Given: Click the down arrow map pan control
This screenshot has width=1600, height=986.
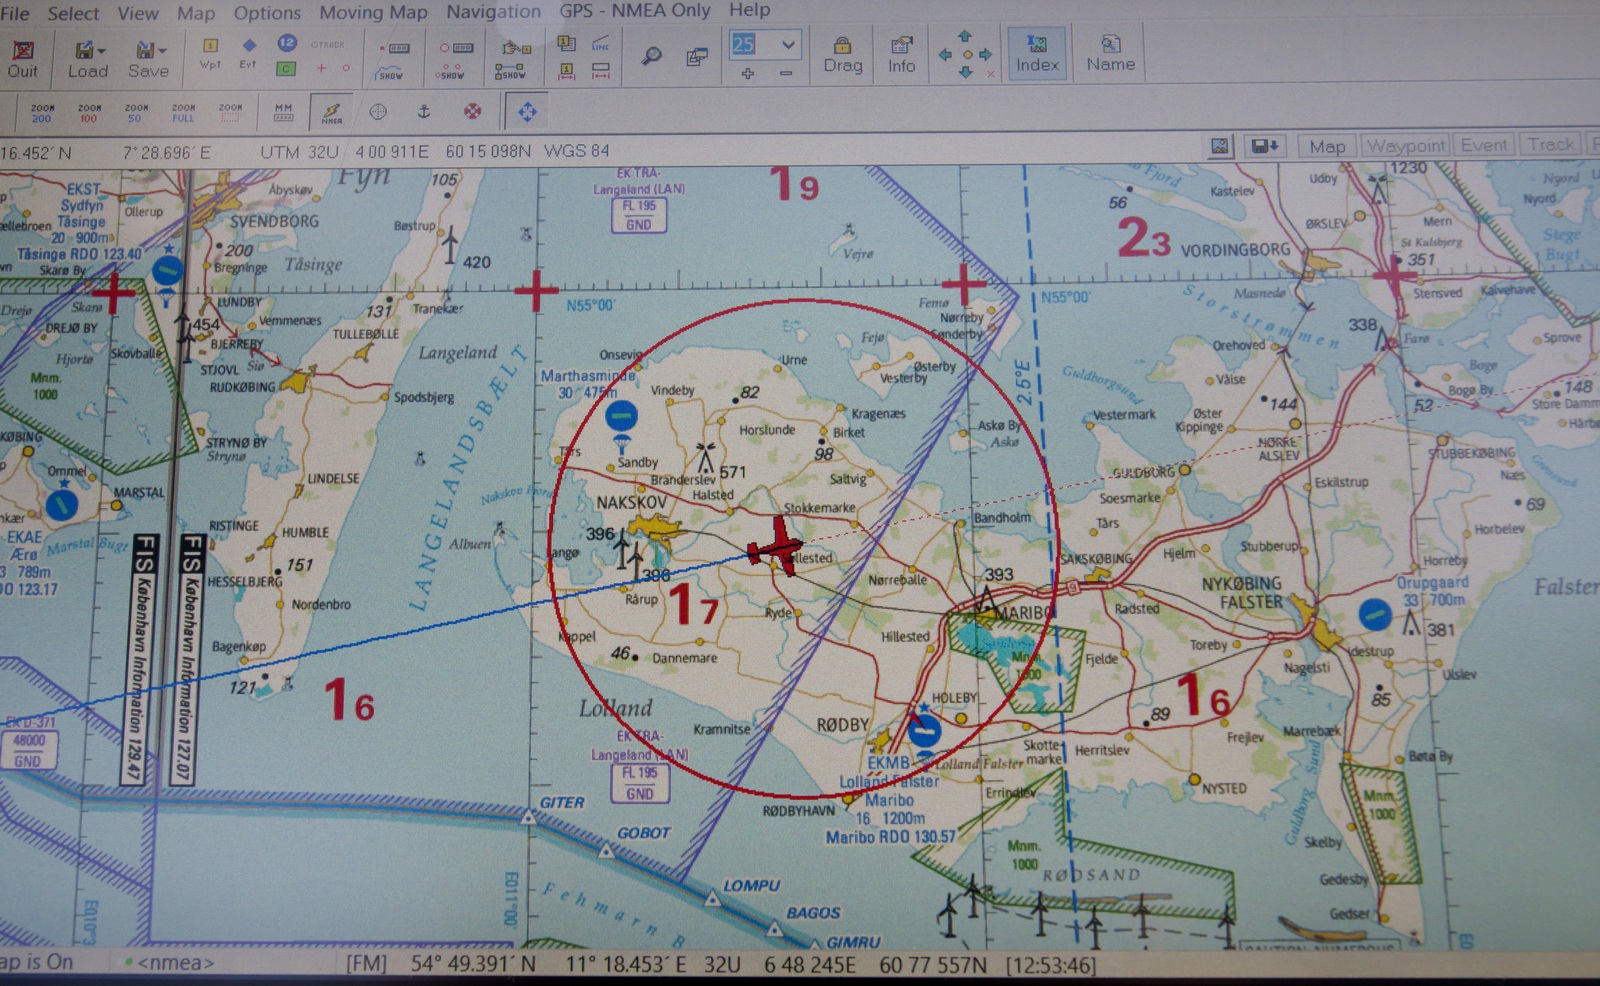Looking at the screenshot, I should (965, 72).
